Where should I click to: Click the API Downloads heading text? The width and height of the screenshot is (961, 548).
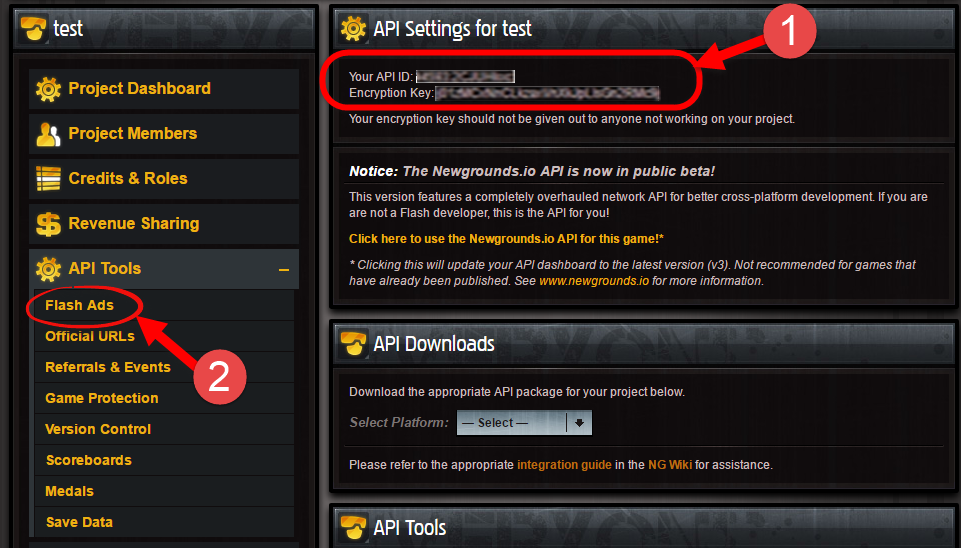(x=434, y=344)
